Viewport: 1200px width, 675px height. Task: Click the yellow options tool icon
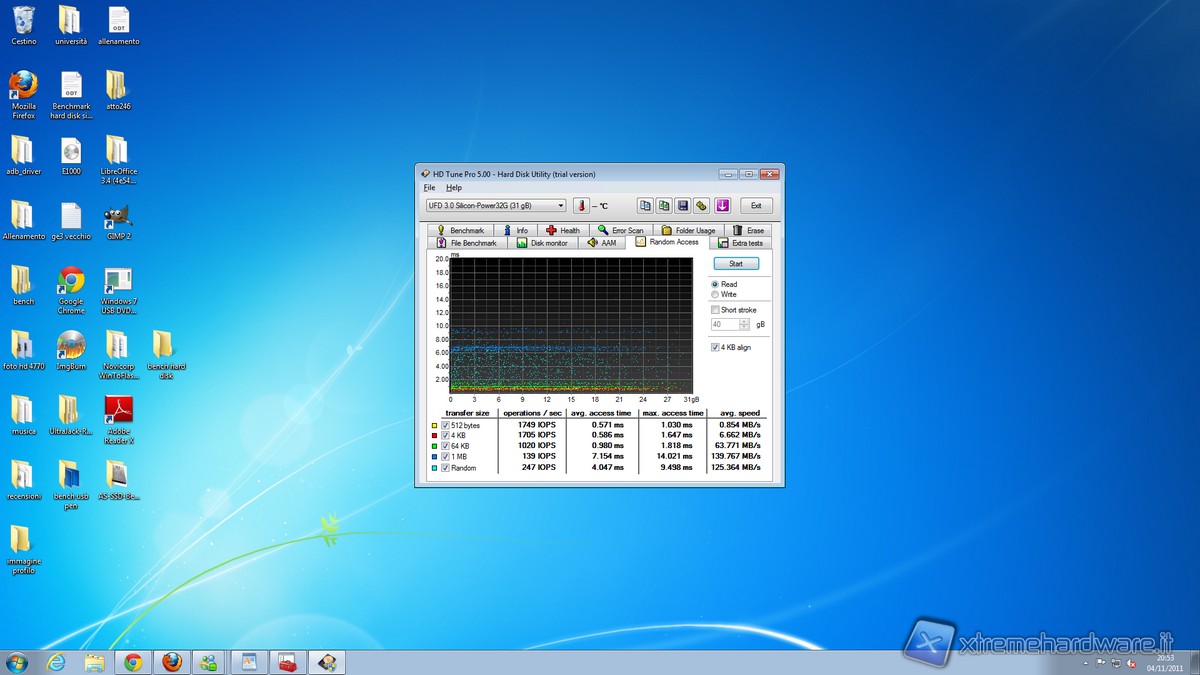(x=702, y=206)
